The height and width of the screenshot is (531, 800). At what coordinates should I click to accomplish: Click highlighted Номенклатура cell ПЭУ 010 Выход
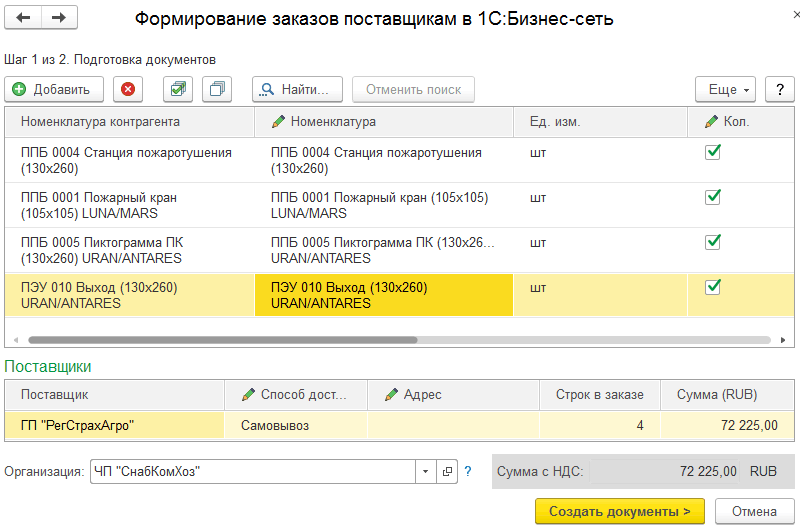coord(384,295)
